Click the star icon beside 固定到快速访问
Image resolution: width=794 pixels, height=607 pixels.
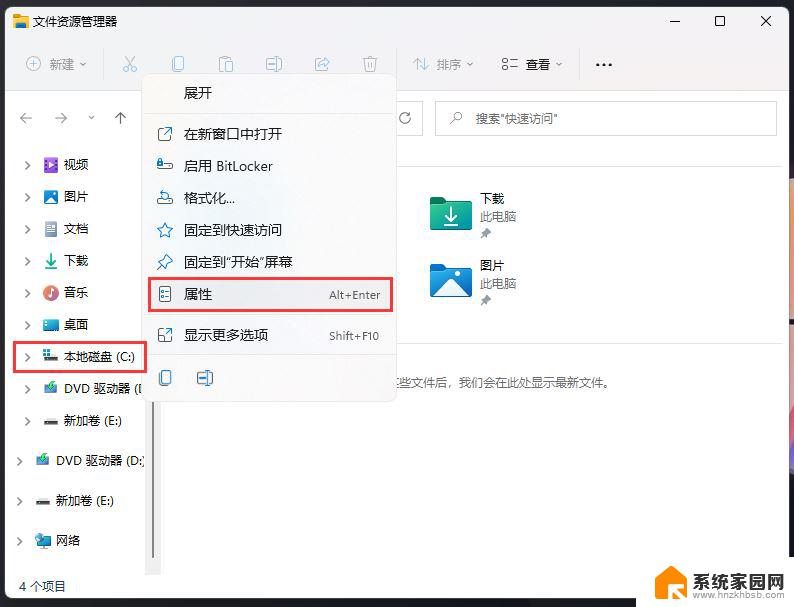click(x=165, y=230)
